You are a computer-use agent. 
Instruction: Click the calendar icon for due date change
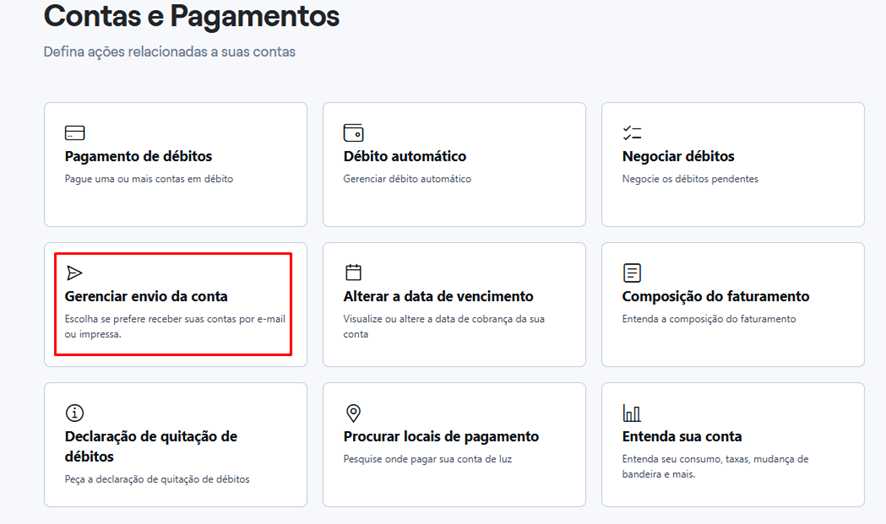[353, 272]
